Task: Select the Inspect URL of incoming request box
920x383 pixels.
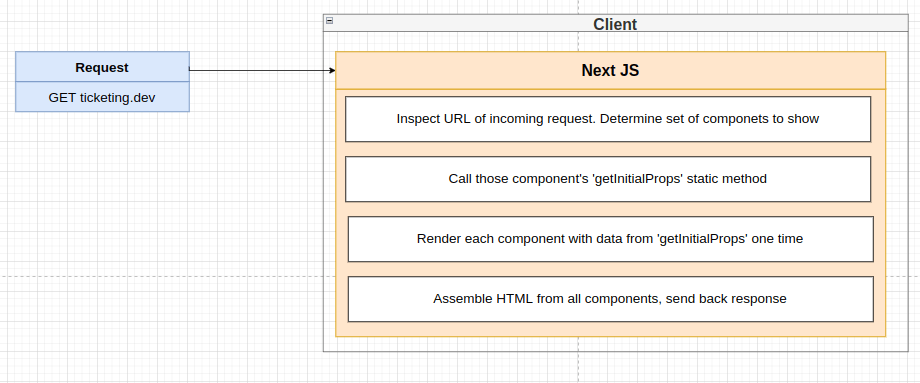Action: [x=608, y=119]
